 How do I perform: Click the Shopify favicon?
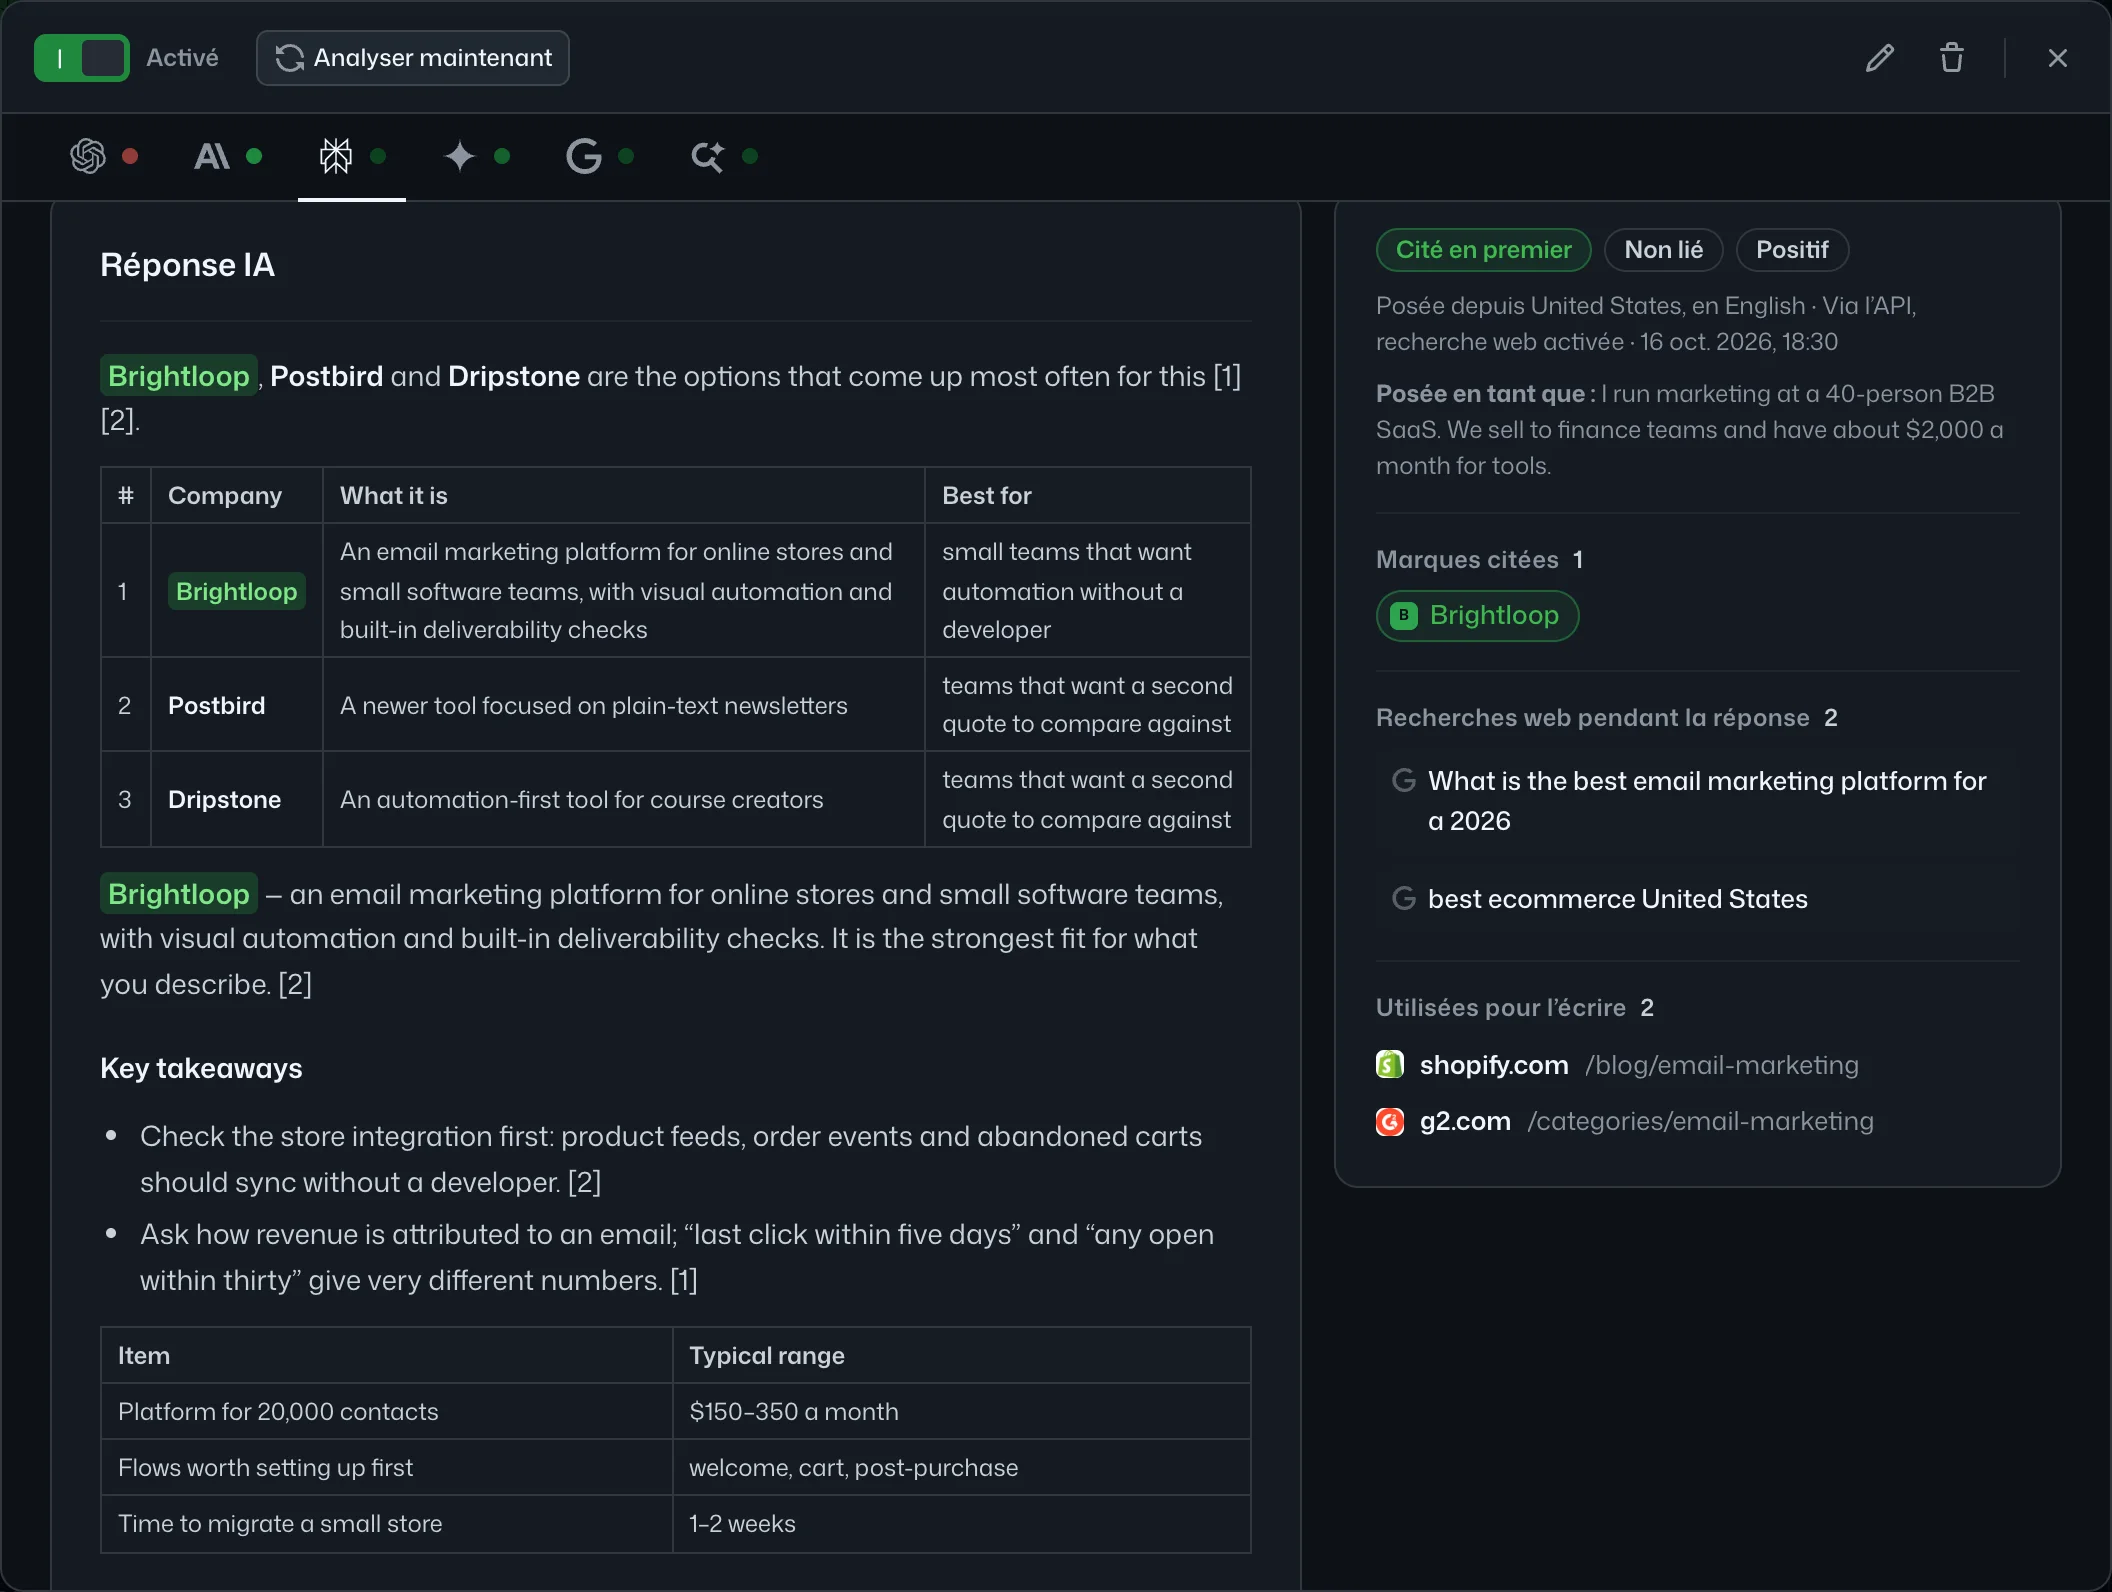pos(1390,1065)
